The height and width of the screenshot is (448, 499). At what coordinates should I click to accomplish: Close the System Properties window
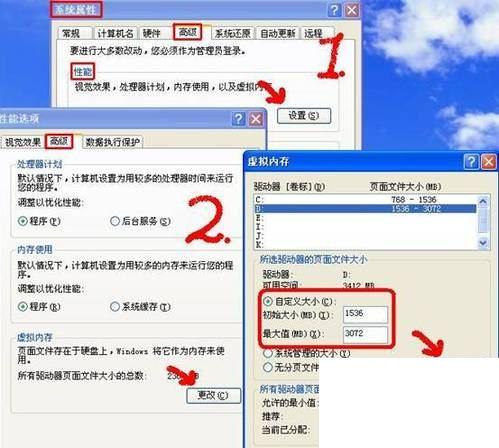coord(352,10)
